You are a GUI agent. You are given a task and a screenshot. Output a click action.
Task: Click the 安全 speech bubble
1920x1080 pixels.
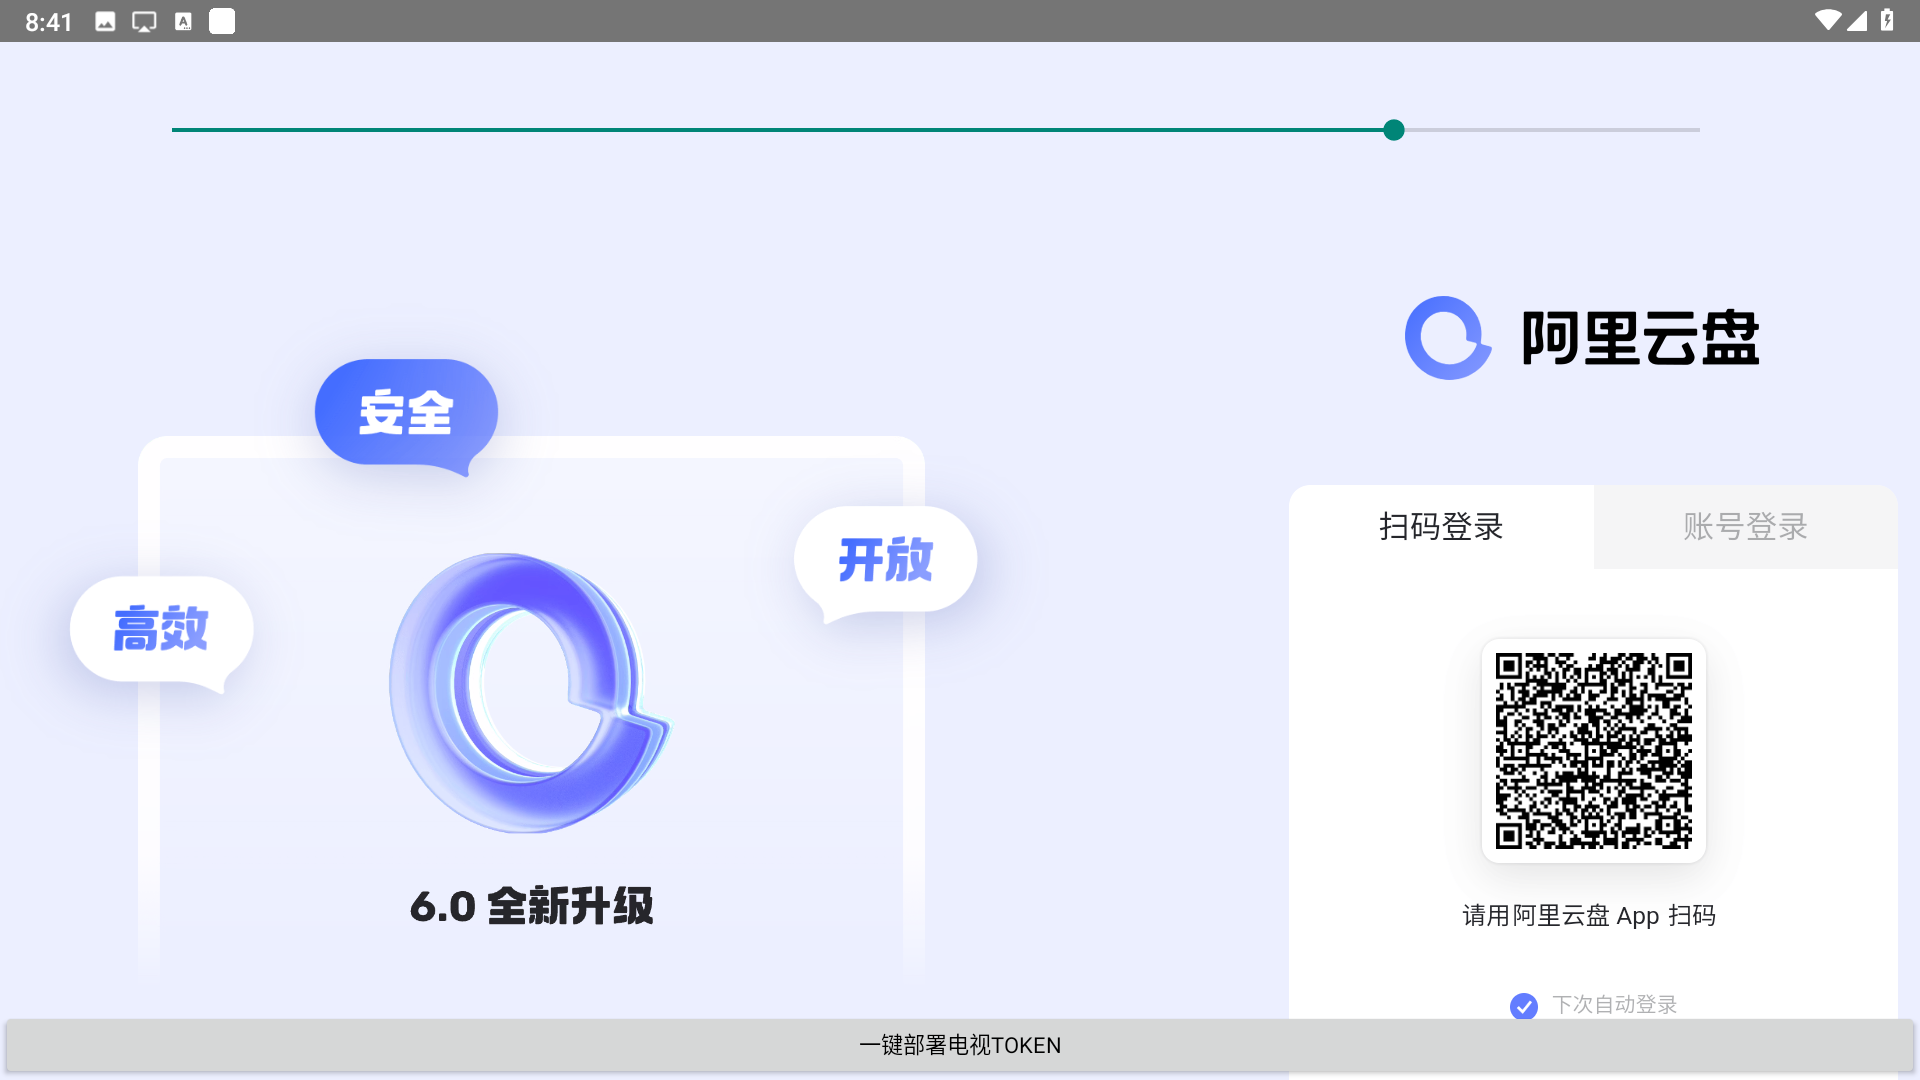coord(406,412)
